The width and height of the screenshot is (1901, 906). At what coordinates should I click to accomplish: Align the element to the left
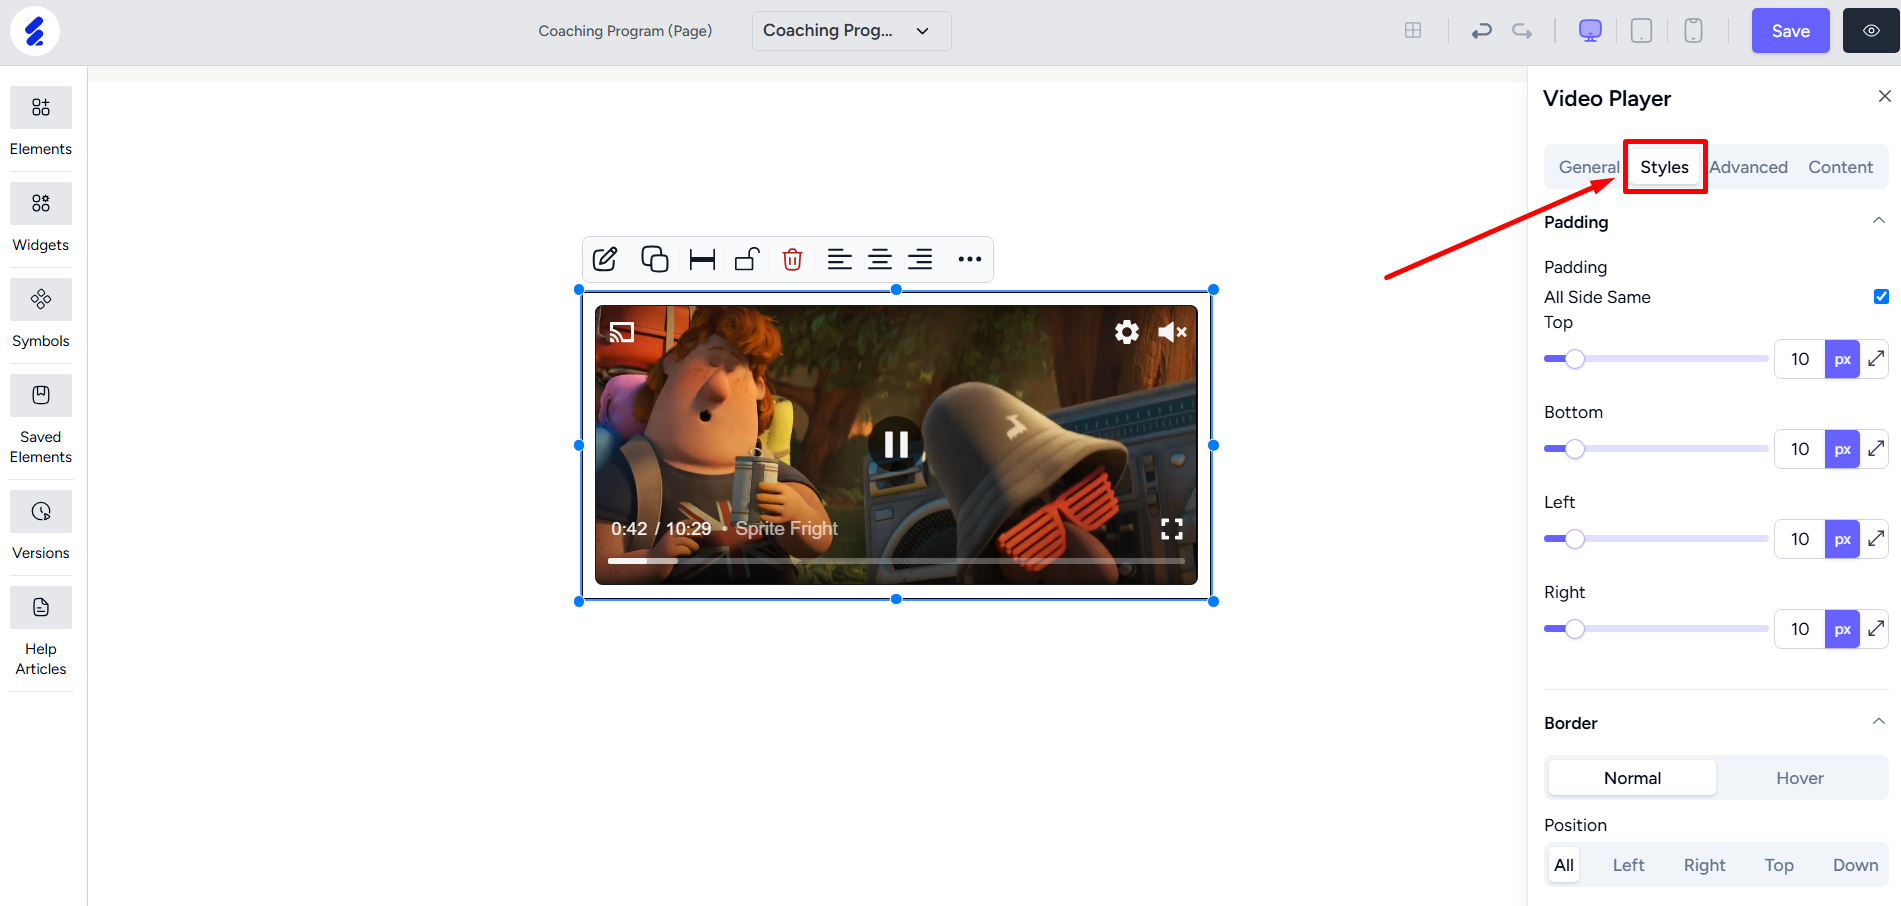tap(840, 260)
